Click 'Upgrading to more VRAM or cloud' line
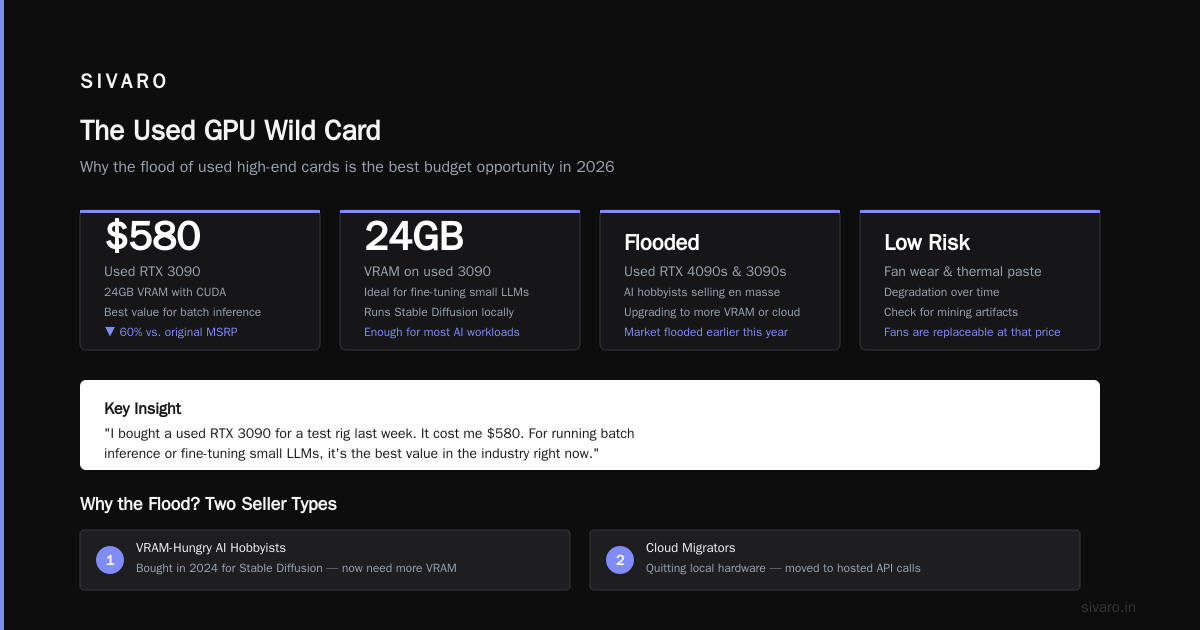Screen dimensions: 1200x630 point(712,312)
